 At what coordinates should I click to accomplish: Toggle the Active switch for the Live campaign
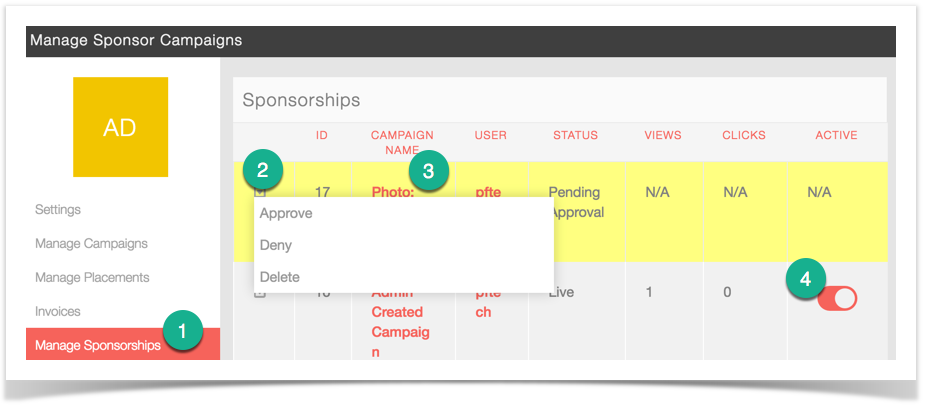coord(837,298)
